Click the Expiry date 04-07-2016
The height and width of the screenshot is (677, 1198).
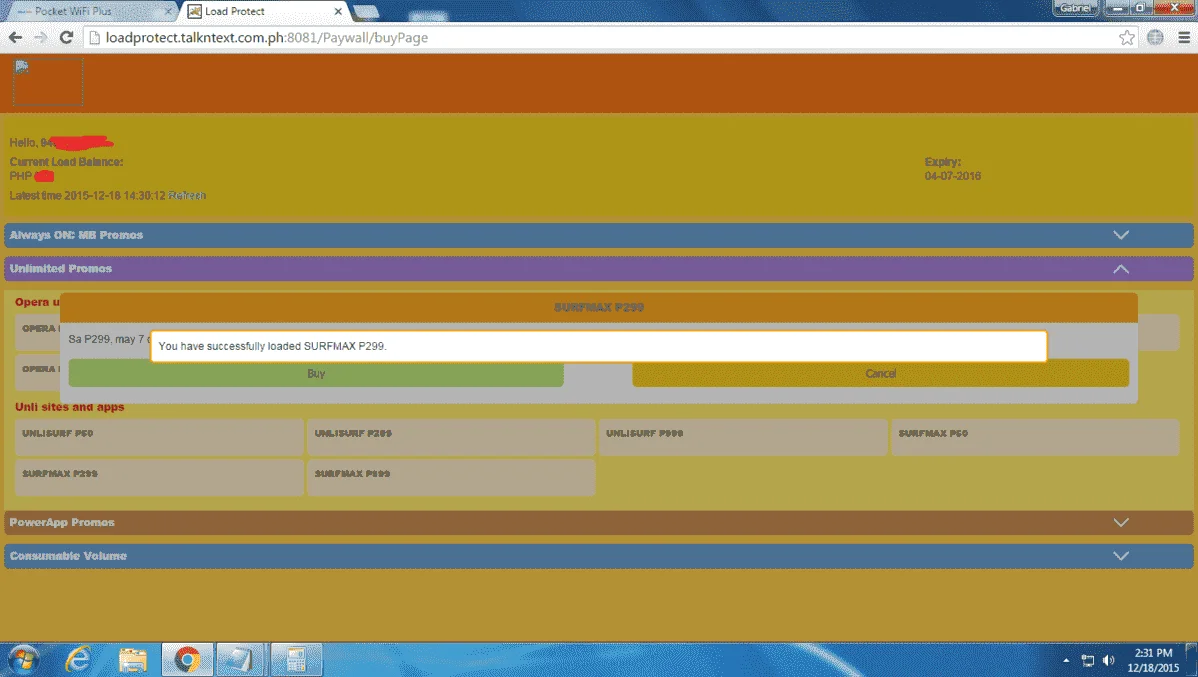pyautogui.click(x=953, y=176)
